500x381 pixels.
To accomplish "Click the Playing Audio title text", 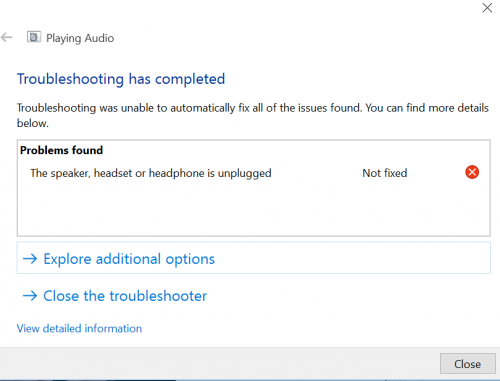I will click(80, 38).
